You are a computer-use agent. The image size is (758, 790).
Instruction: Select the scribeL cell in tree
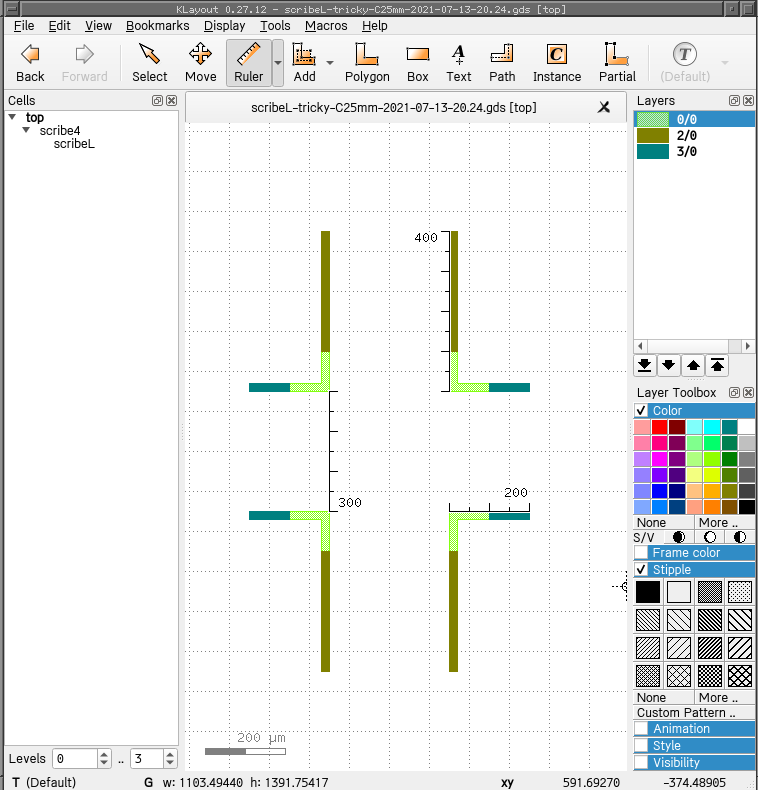(x=74, y=144)
